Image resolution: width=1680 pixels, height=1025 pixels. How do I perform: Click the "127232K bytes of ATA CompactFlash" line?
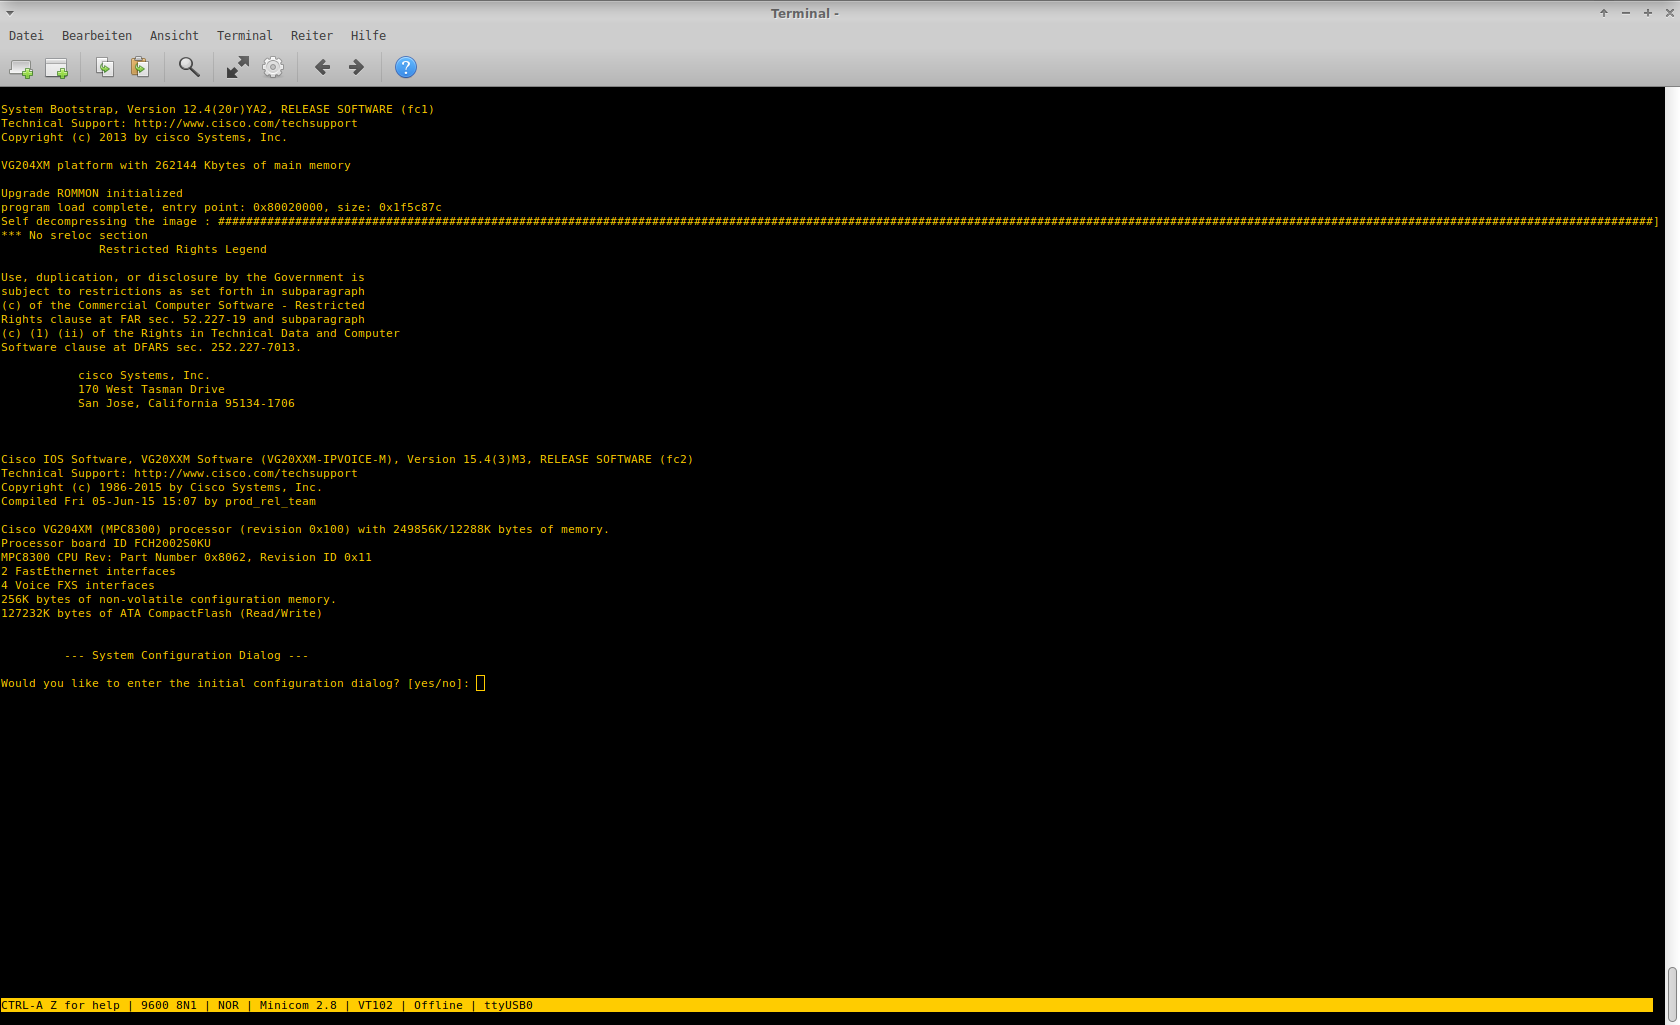coord(162,614)
